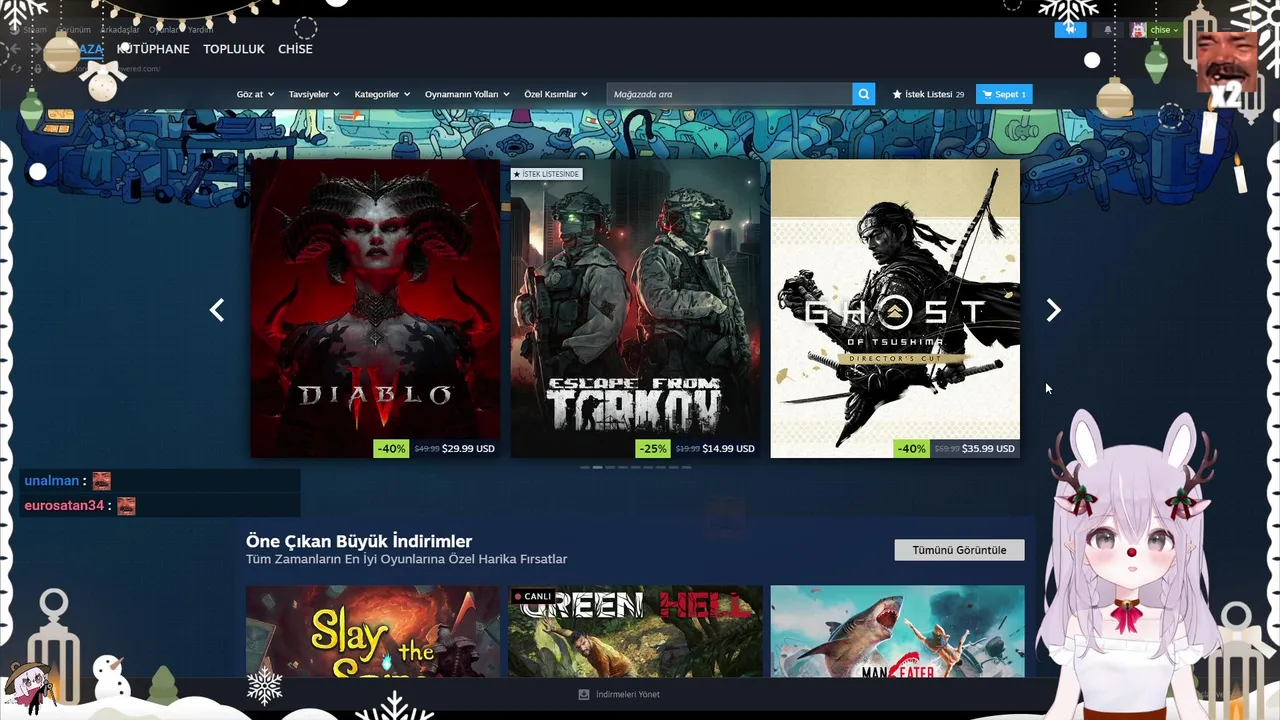The image size is (1280, 720).
Task: Switch to the CHİSE profile tab
Action: tap(295, 49)
